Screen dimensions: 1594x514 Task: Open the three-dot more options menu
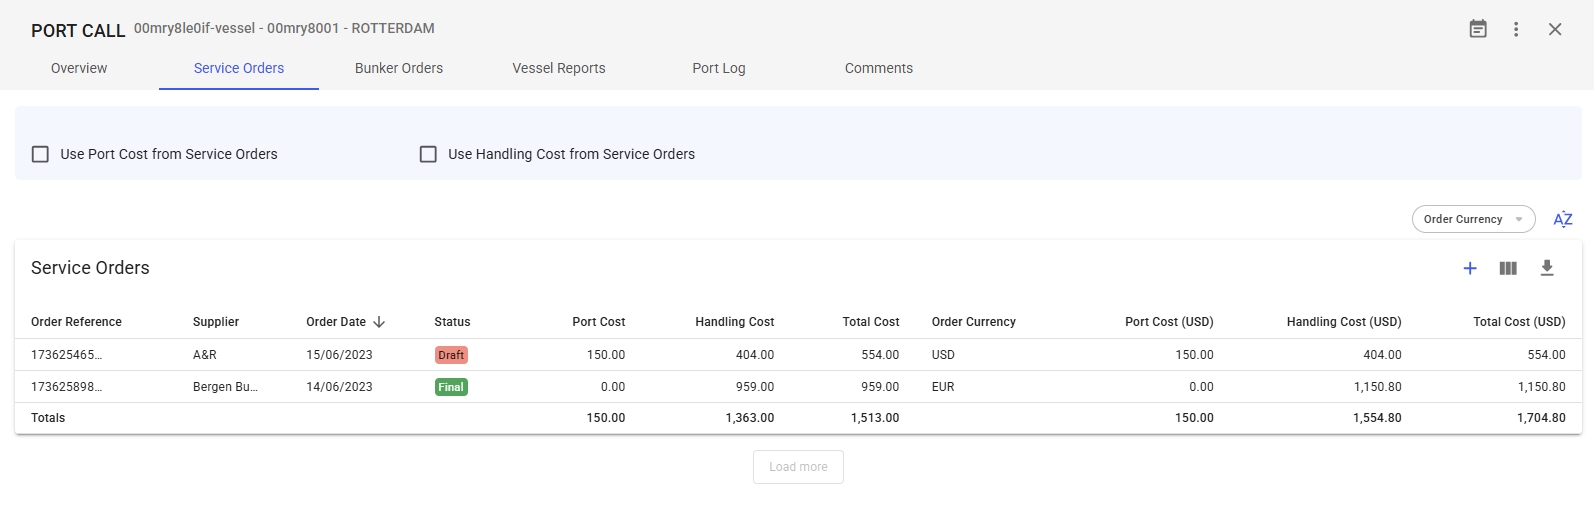coord(1516,29)
